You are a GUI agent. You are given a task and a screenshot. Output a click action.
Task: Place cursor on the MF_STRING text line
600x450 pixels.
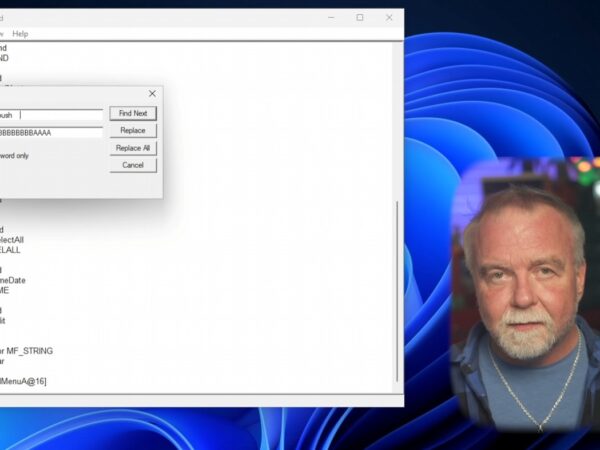(26, 351)
